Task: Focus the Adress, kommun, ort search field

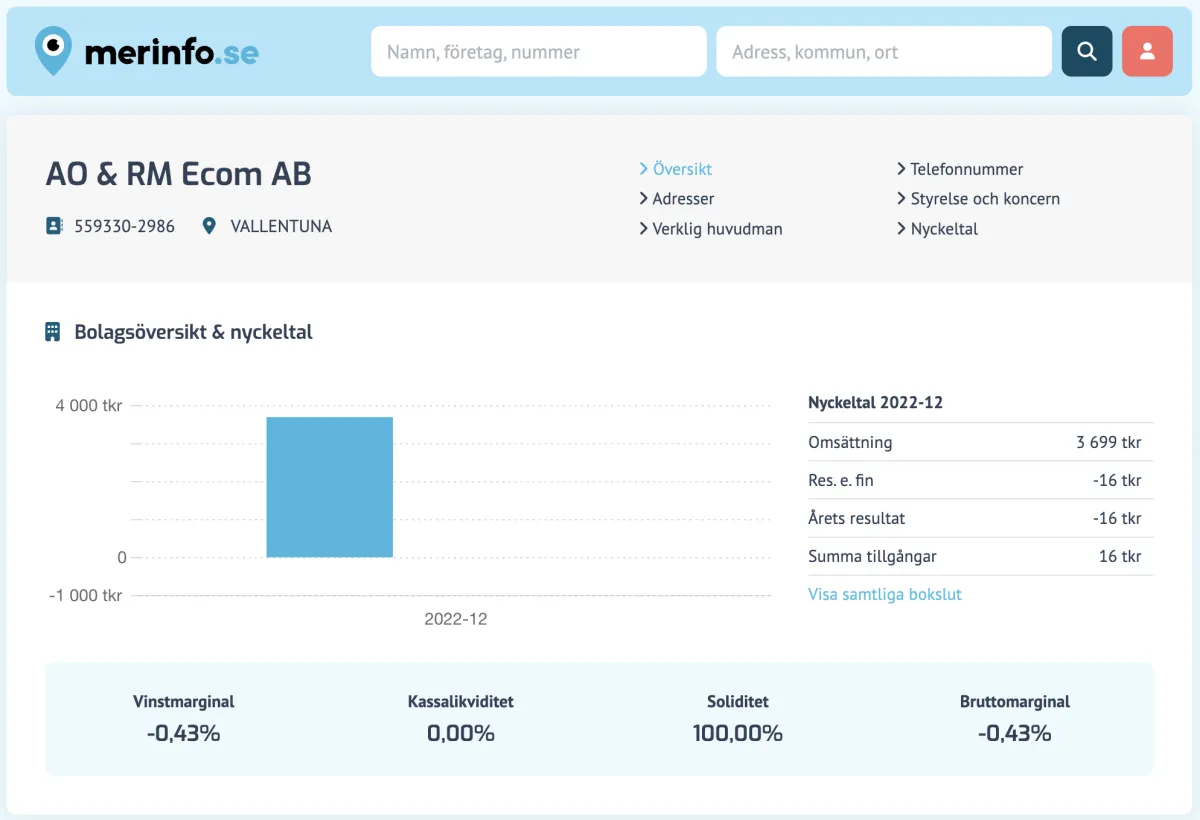Action: (x=884, y=51)
